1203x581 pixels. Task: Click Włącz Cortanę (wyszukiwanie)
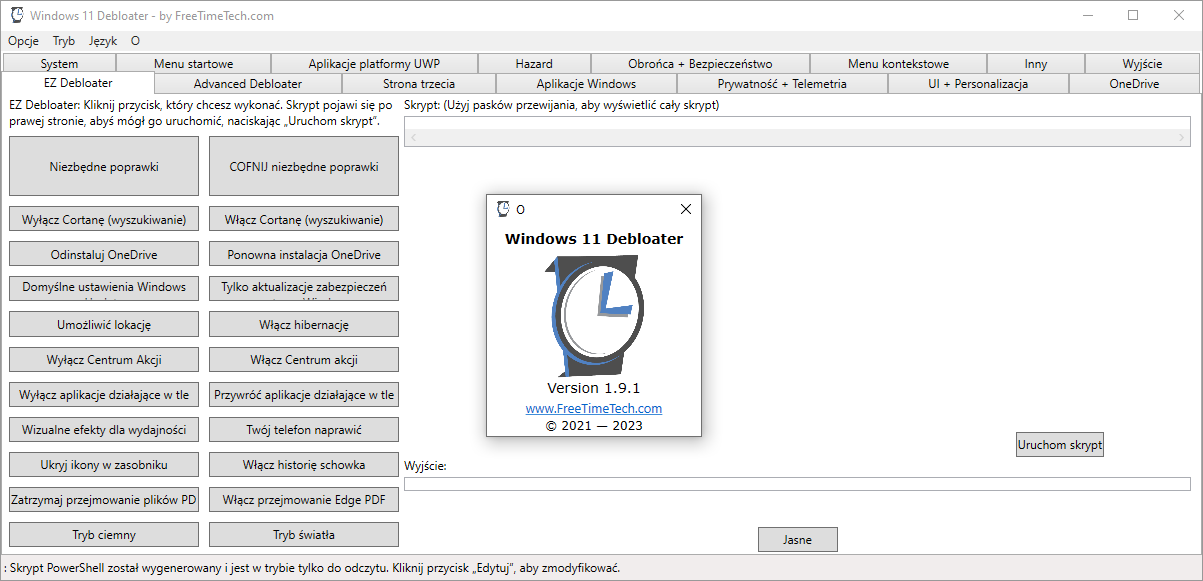(x=304, y=219)
